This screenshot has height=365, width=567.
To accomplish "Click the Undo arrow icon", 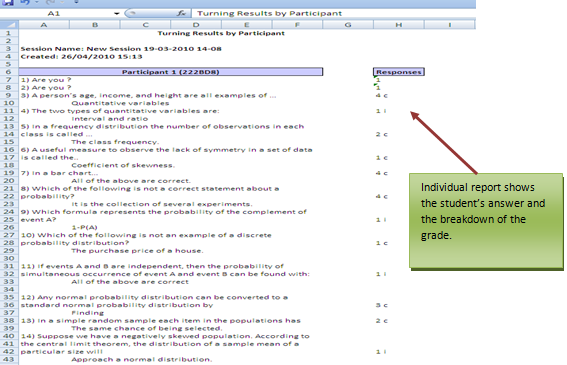I will (25, 2).
